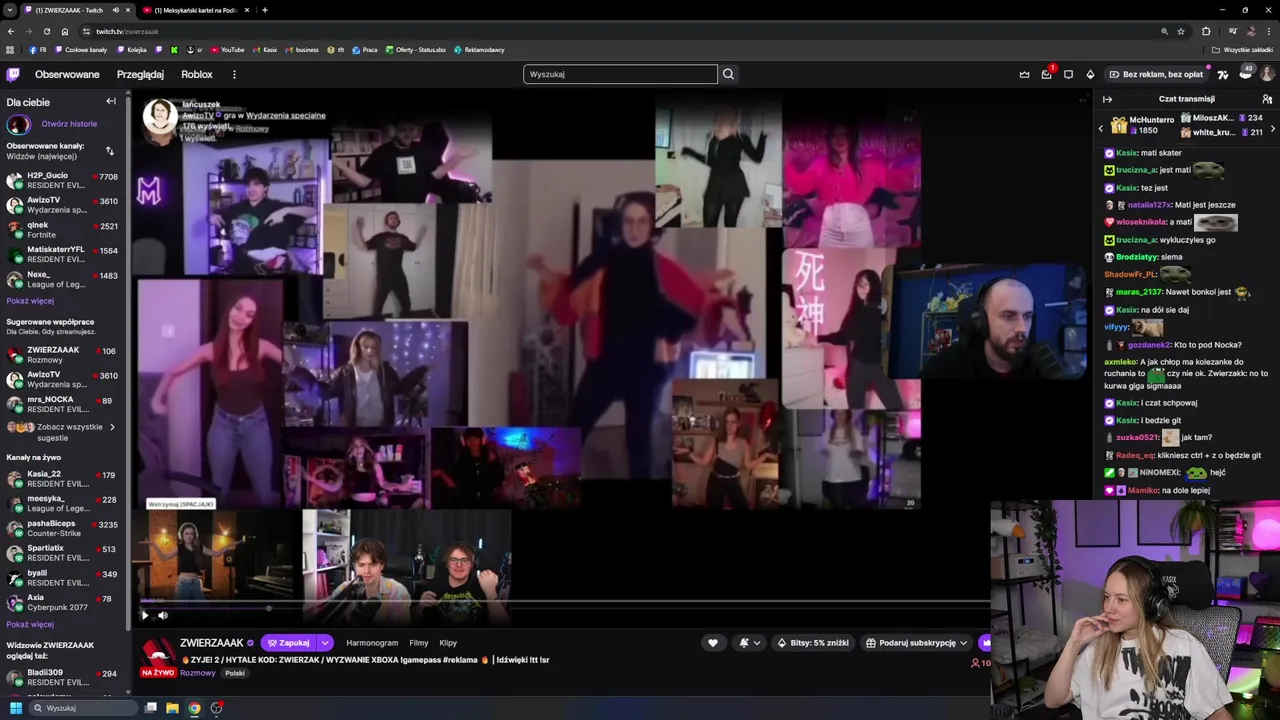Click Windows Start button

[x=16, y=708]
